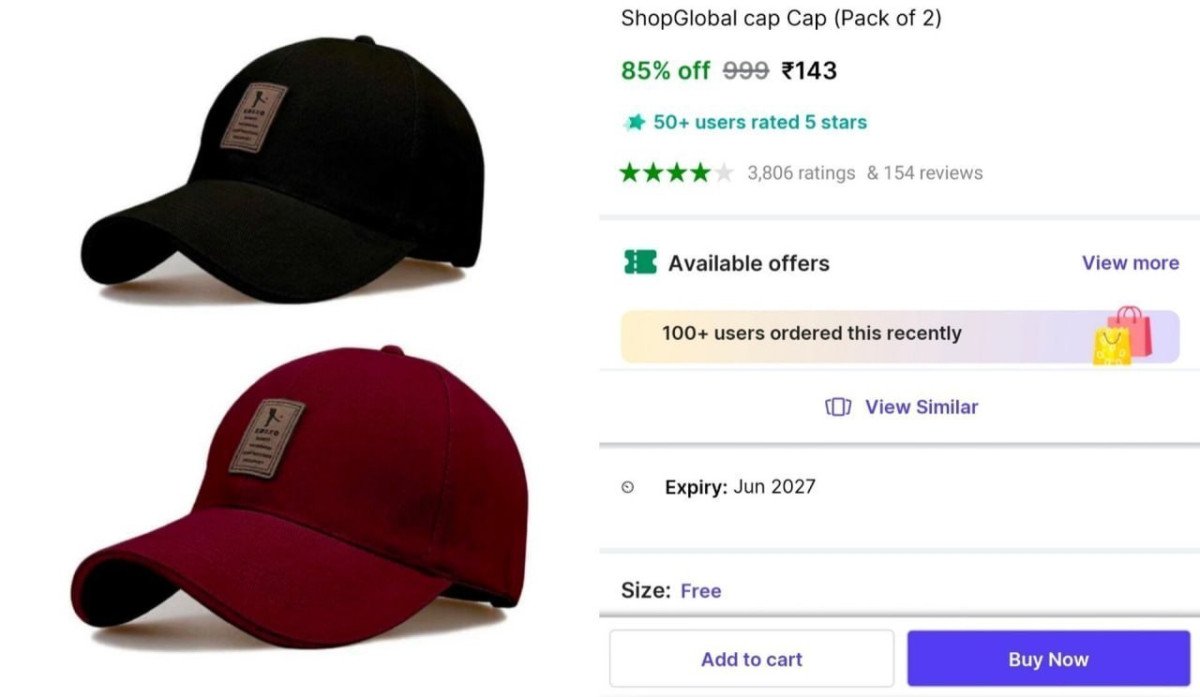Click the shopping bags icon in the banner
Viewport: 1200px width, 697px height.
coord(1118,334)
